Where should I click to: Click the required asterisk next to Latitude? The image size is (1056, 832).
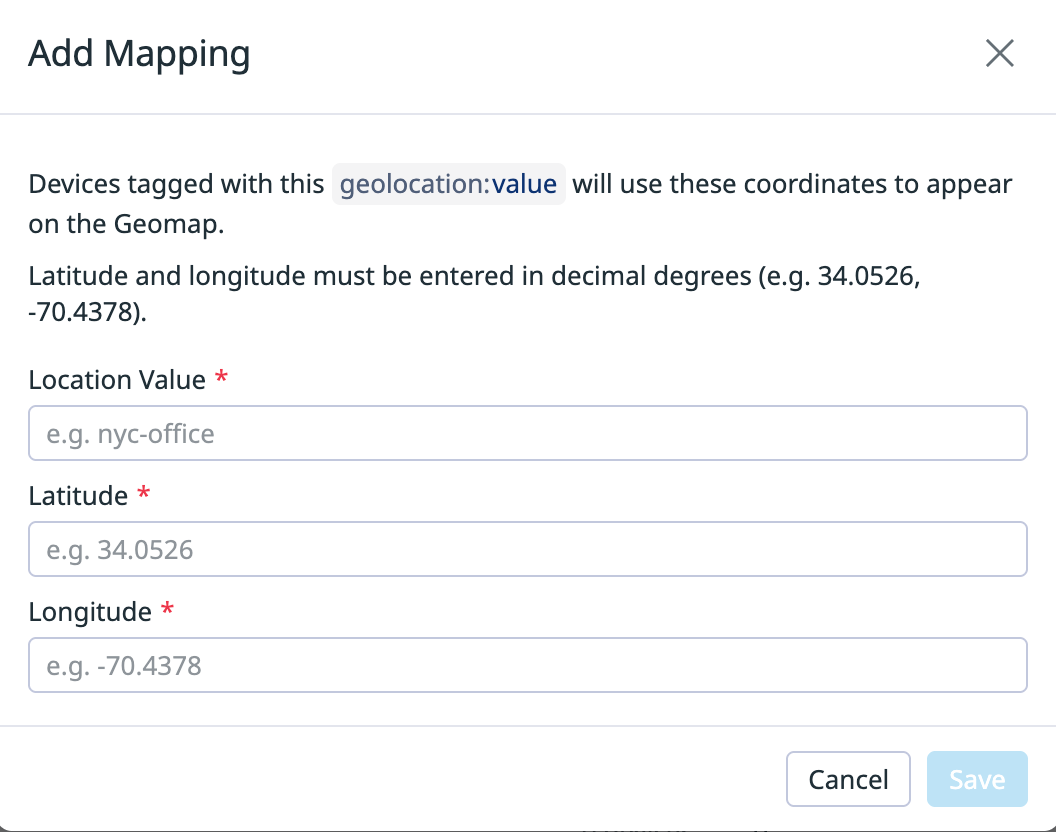point(144,495)
